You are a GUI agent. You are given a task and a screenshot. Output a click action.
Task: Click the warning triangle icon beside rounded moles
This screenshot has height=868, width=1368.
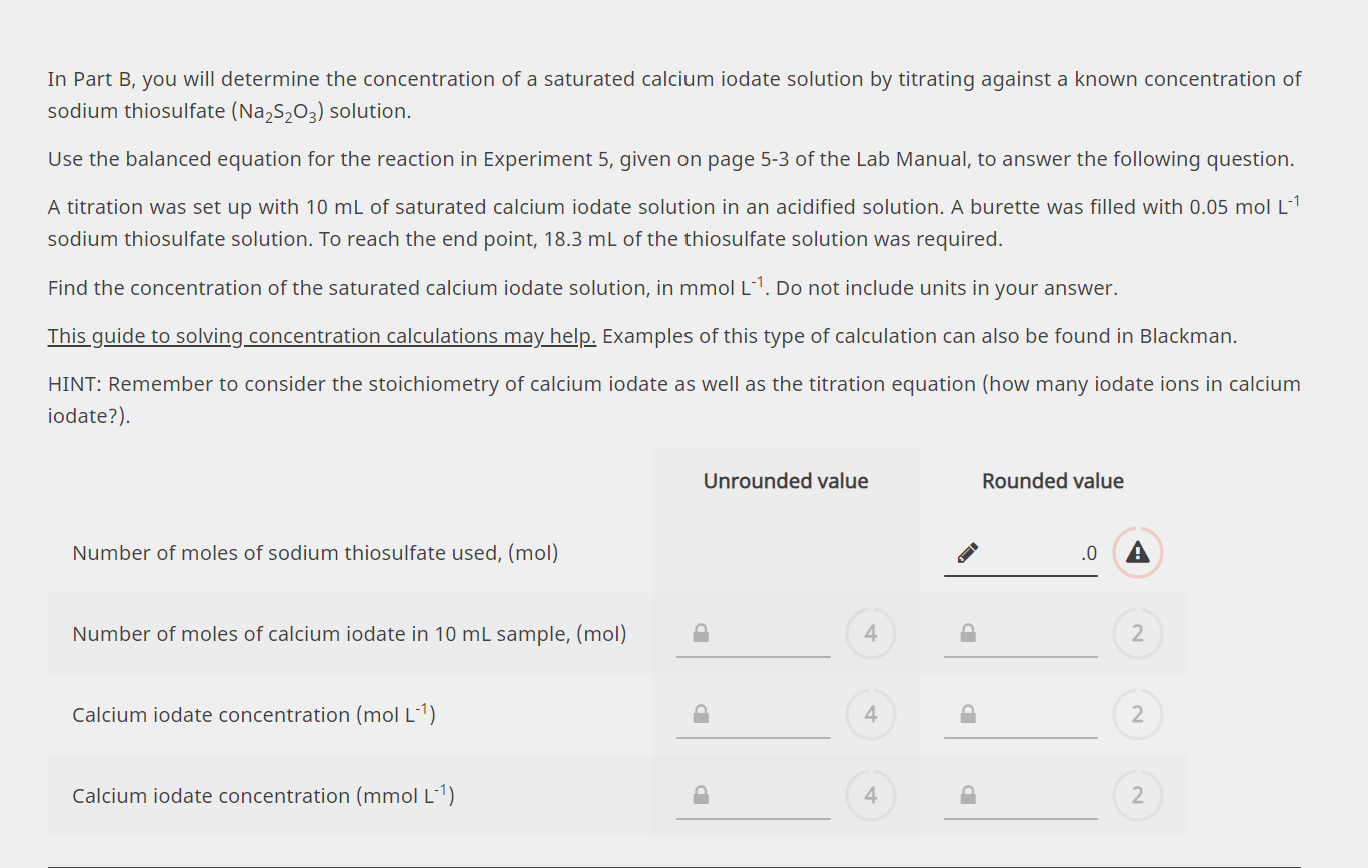pos(1137,552)
